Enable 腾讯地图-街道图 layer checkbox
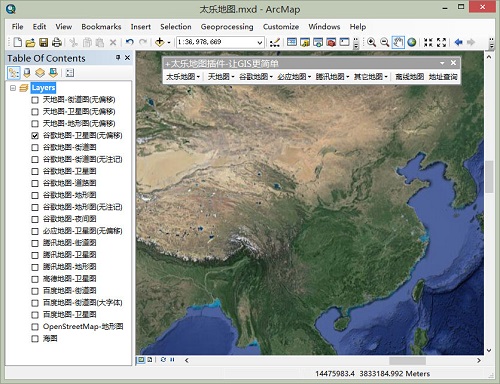The height and width of the screenshot is (384, 500). click(x=35, y=243)
